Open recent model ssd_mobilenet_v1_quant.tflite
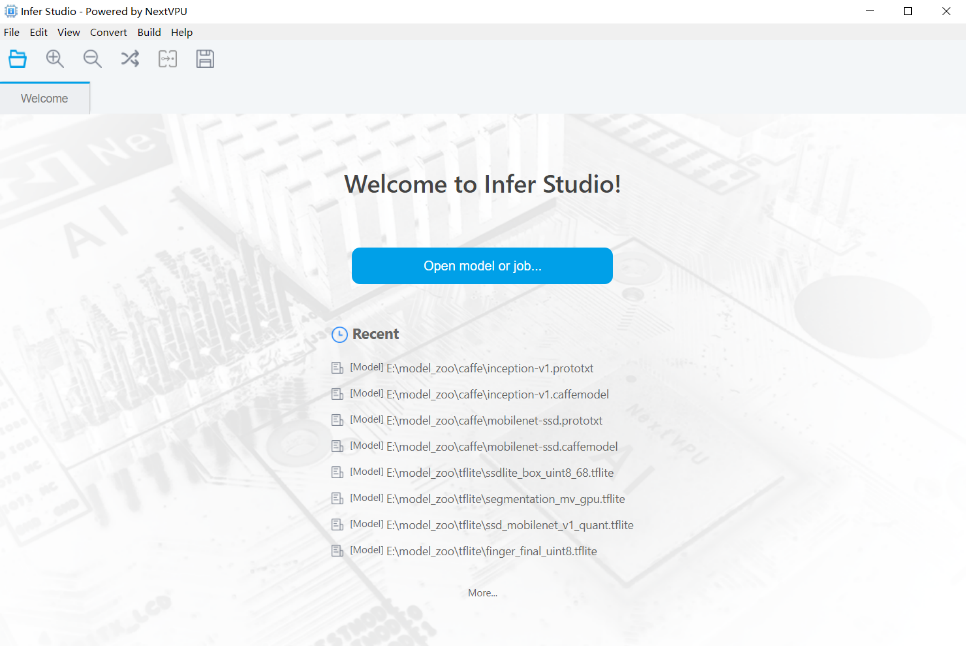The image size is (966, 646). click(509, 525)
